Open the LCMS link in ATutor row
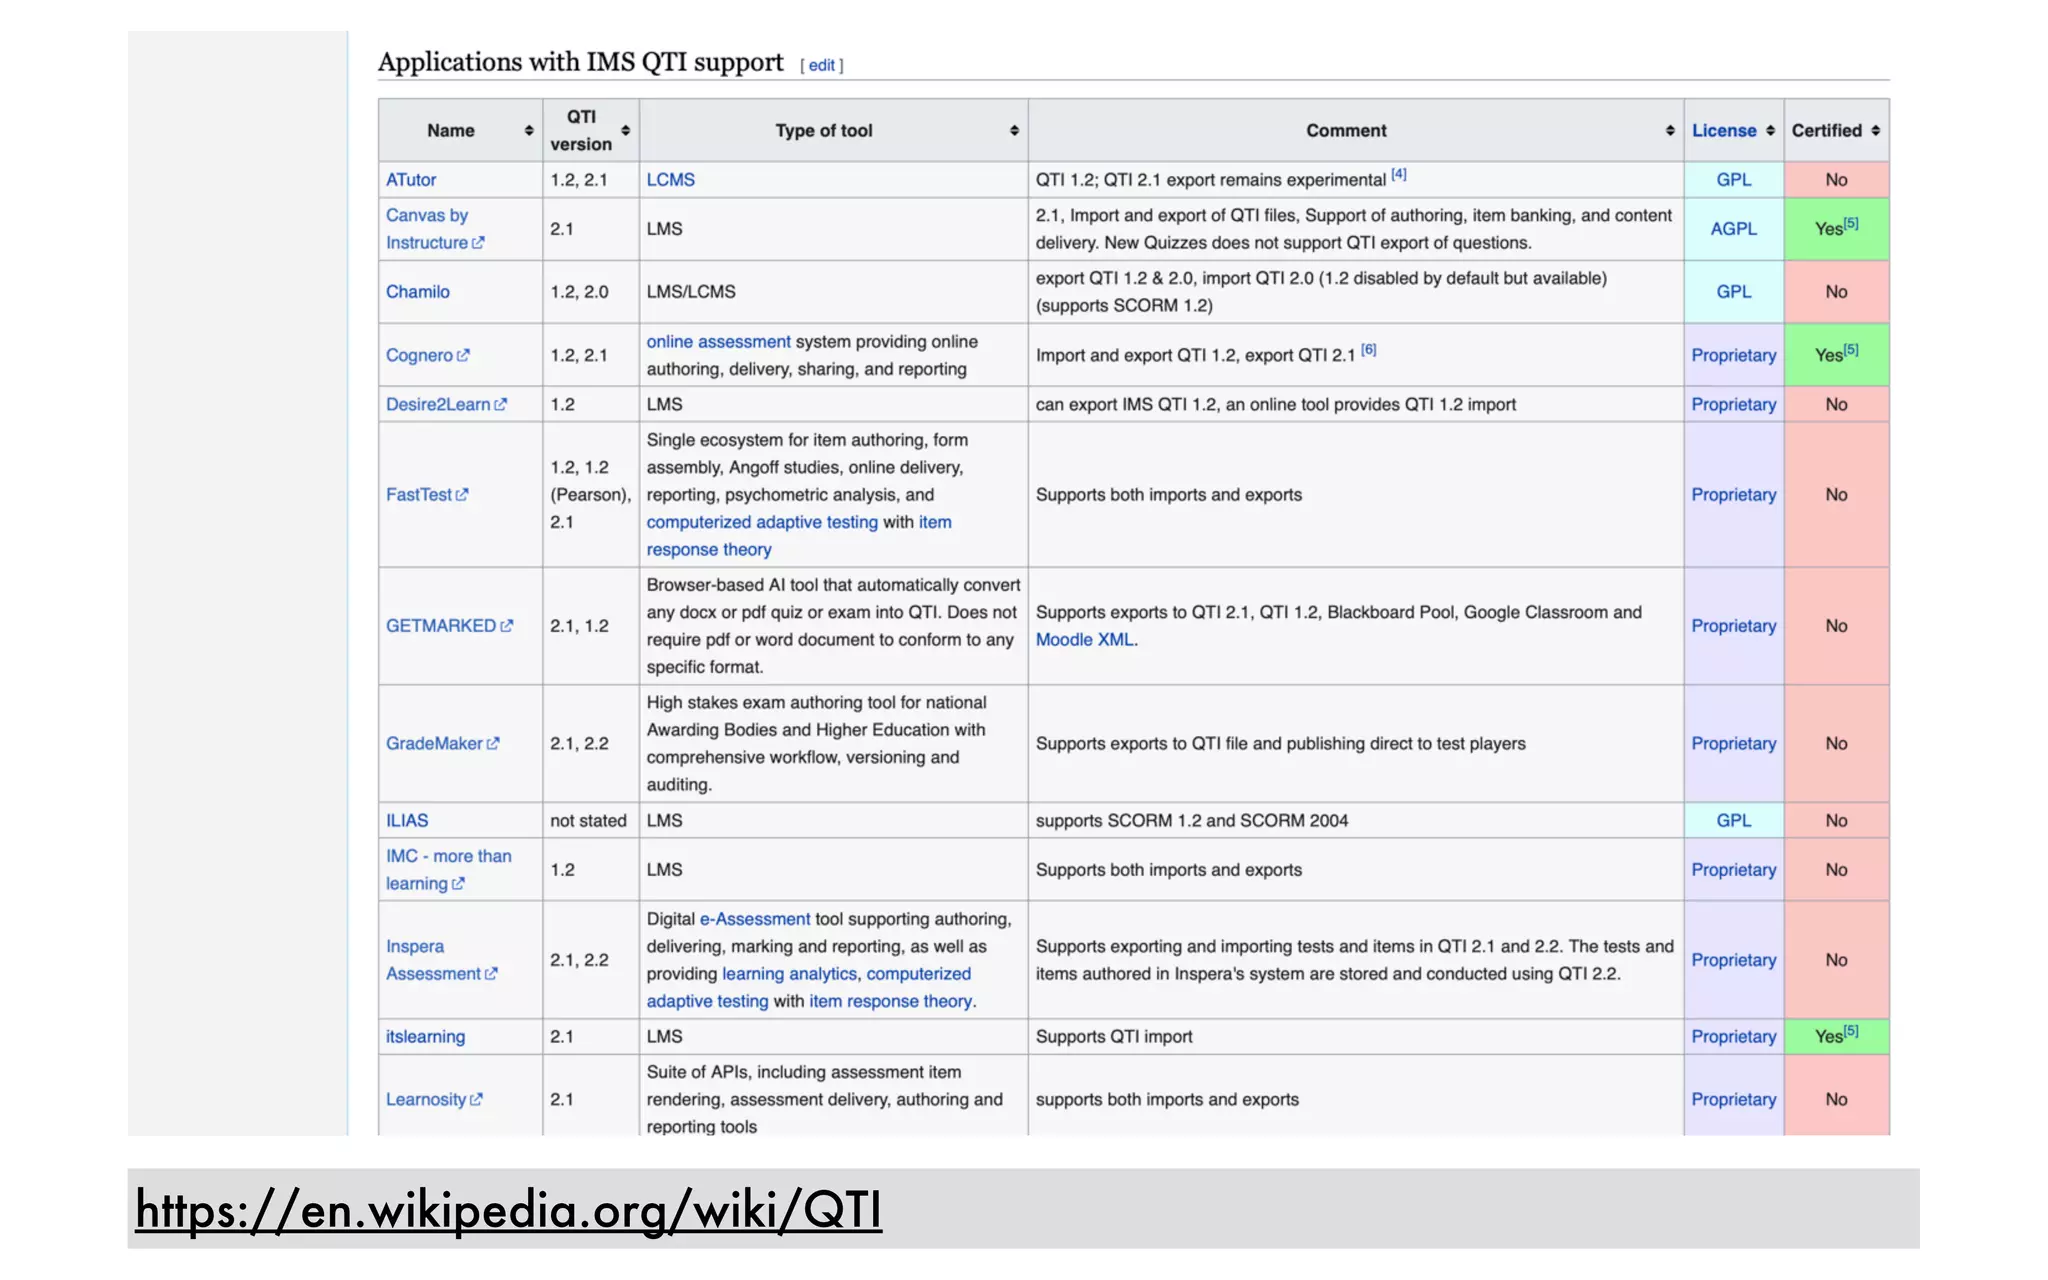 click(x=670, y=180)
